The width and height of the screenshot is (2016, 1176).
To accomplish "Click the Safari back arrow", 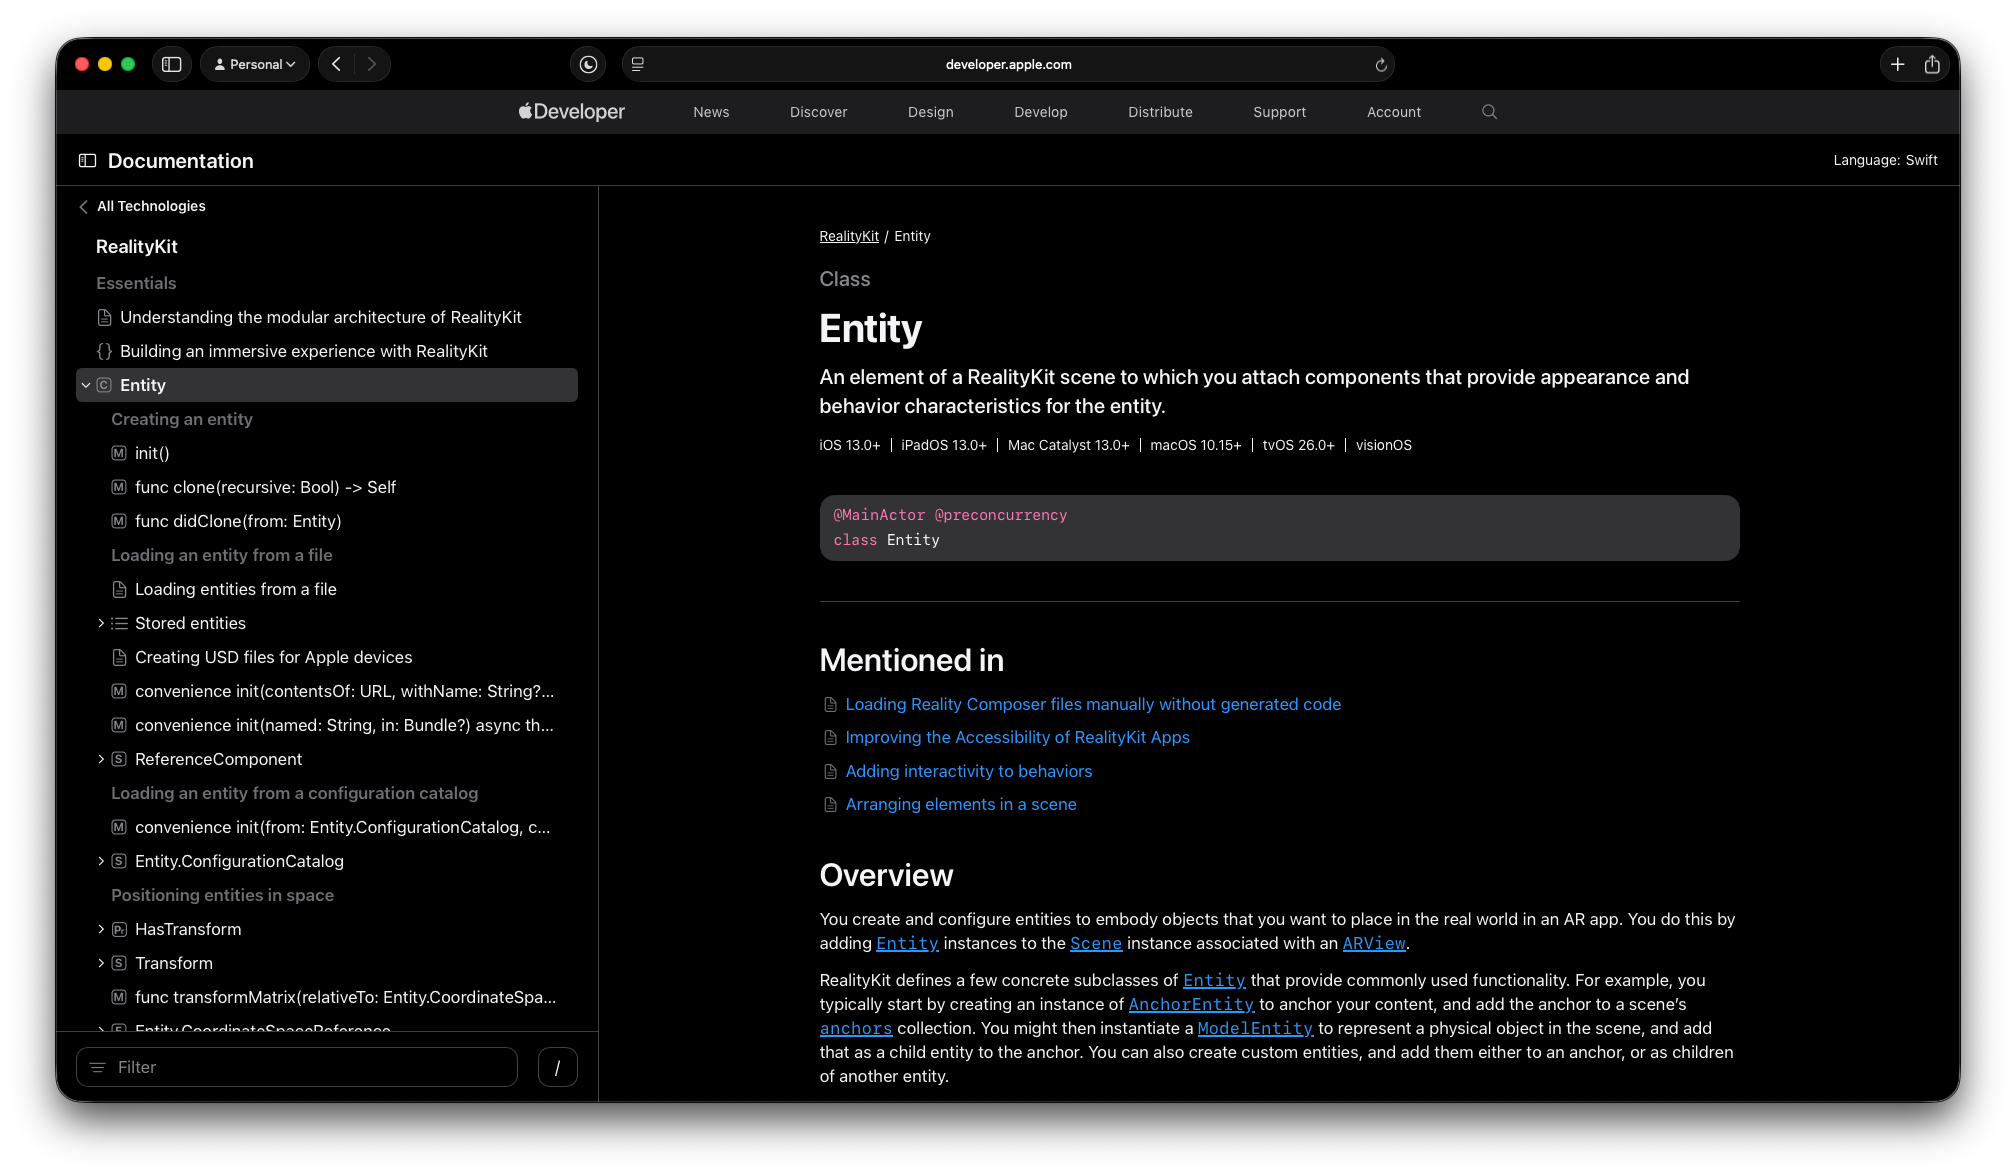I will (x=337, y=64).
